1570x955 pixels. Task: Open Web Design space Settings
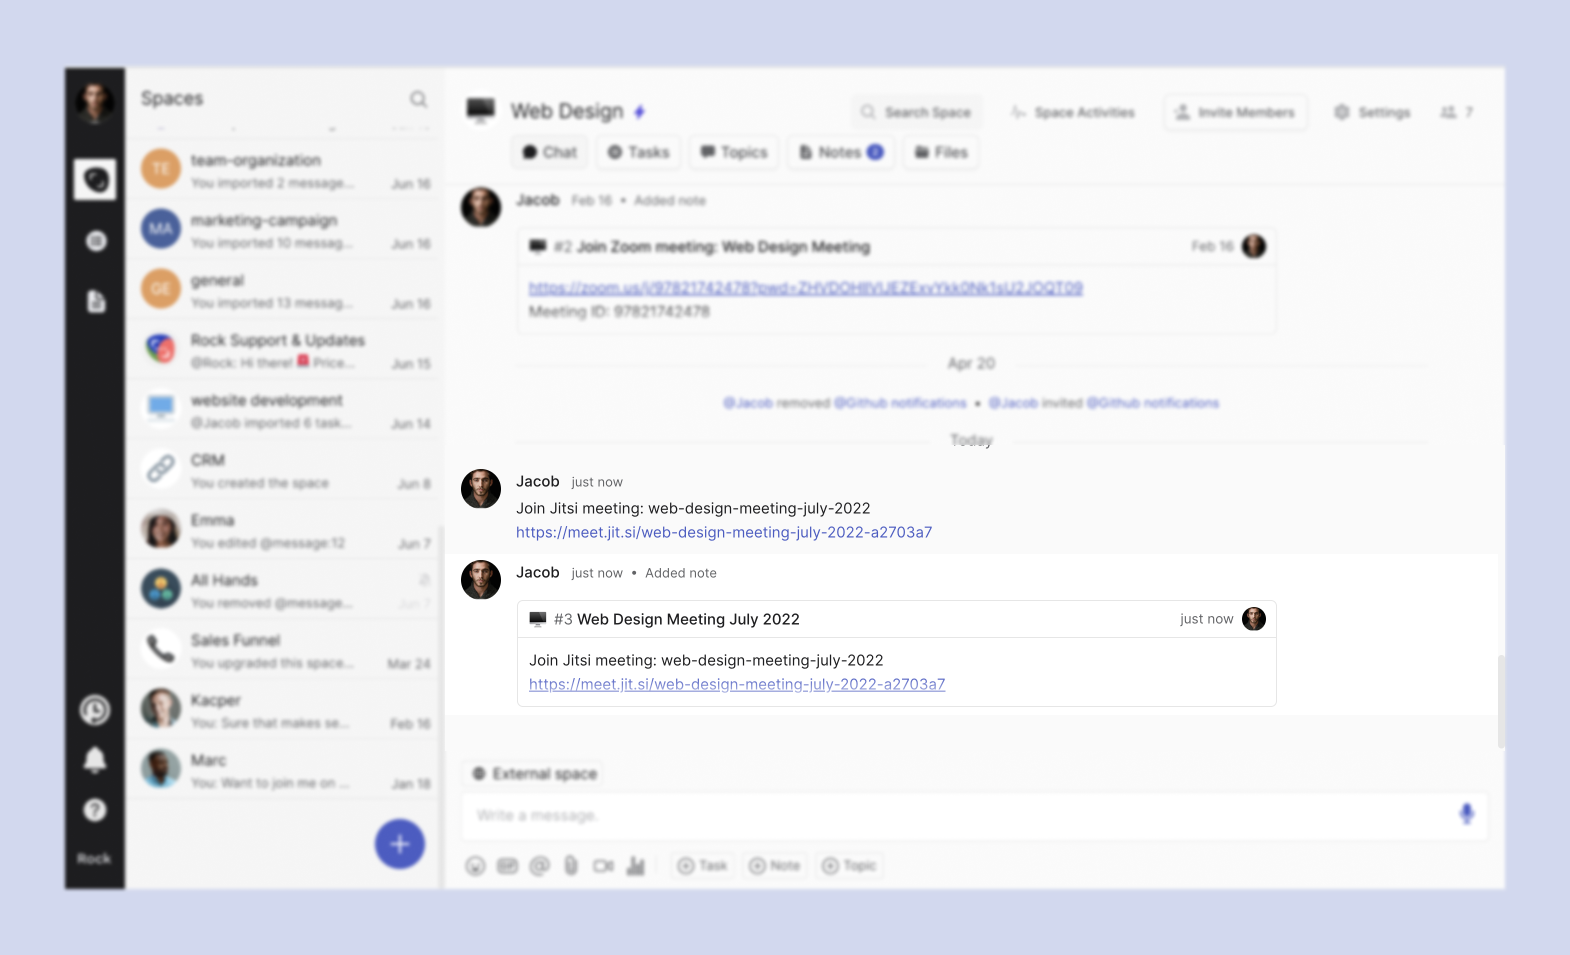click(x=1372, y=112)
